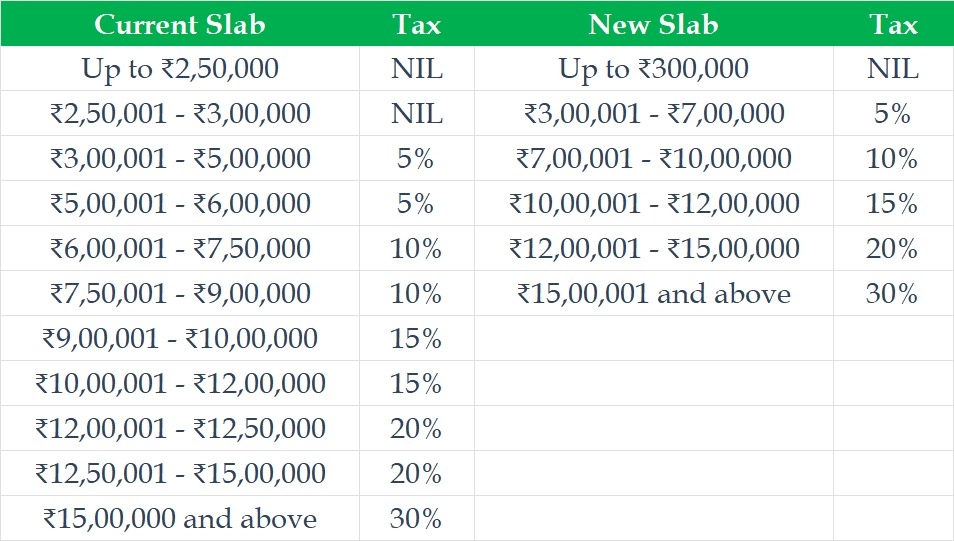Click the ₹7,50,001 - ₹9,00,000 slab cell

click(x=180, y=294)
